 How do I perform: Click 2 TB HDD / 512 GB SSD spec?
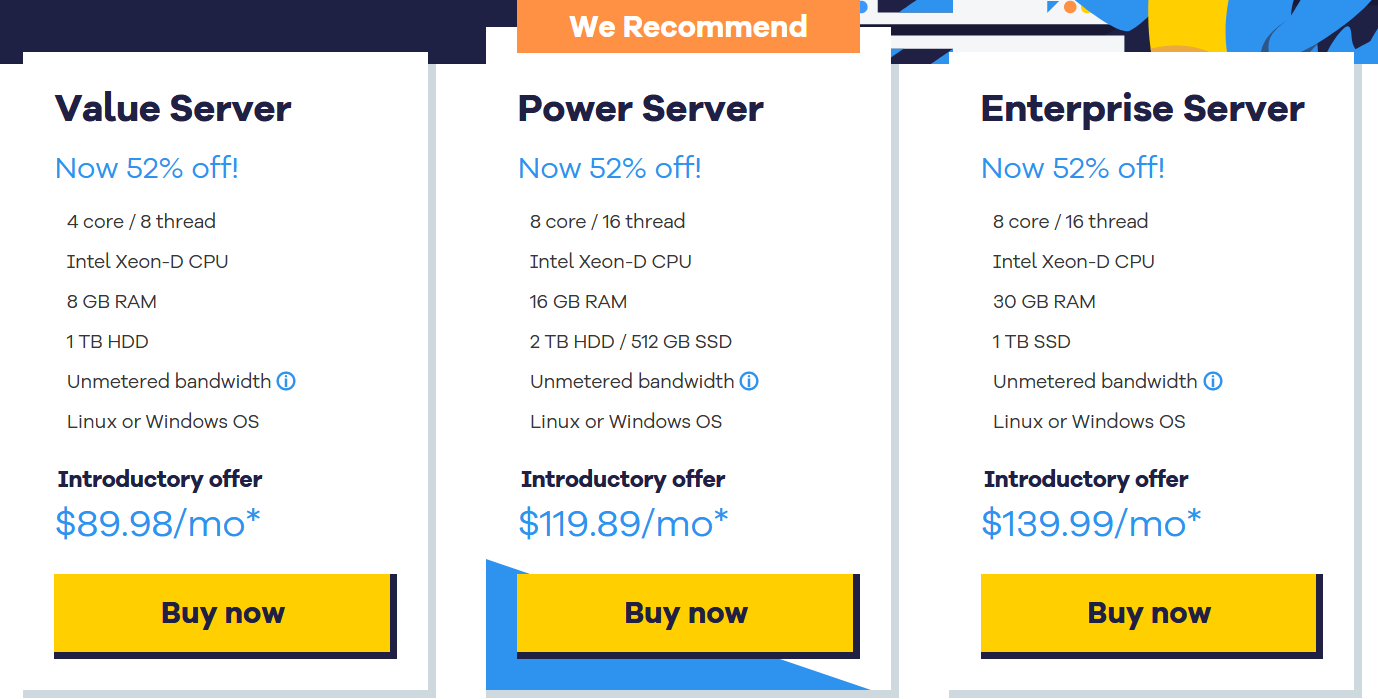pyautogui.click(x=631, y=341)
